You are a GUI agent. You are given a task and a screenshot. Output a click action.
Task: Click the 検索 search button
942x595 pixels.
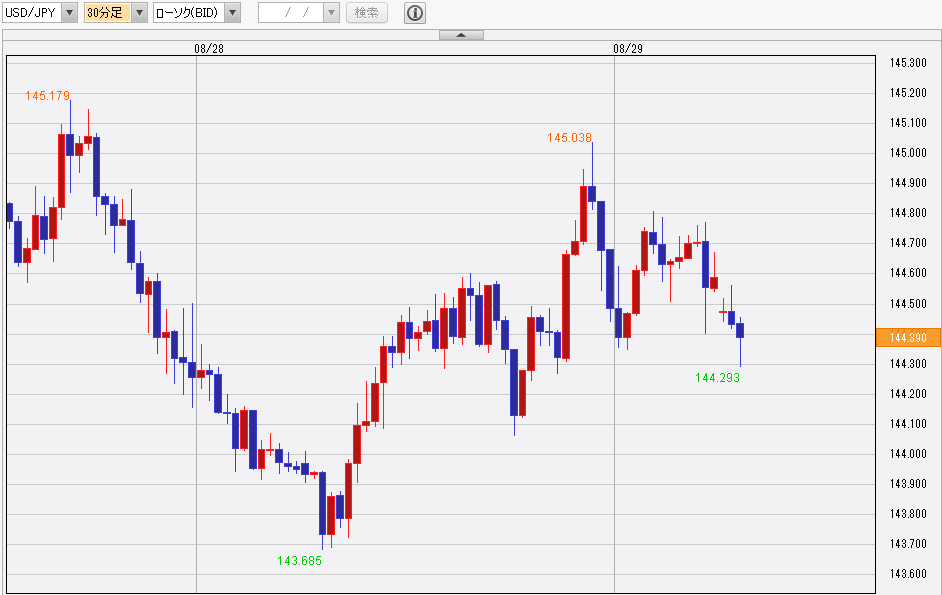(x=366, y=13)
